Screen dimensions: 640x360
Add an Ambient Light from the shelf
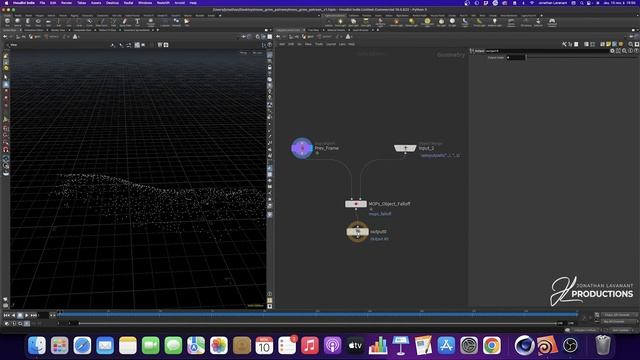495,22
